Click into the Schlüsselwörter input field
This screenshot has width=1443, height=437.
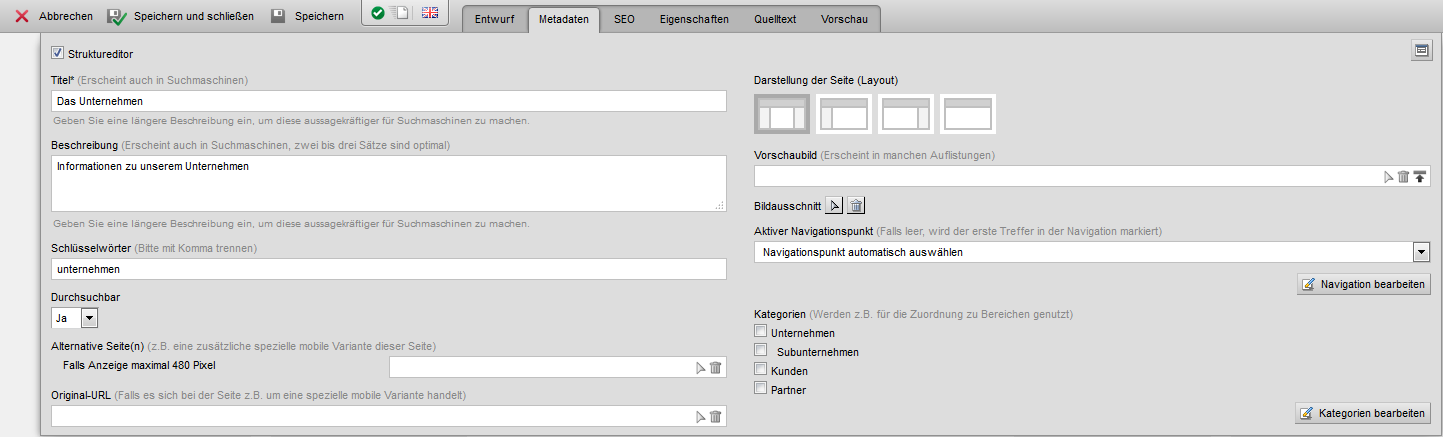[x=388, y=269]
